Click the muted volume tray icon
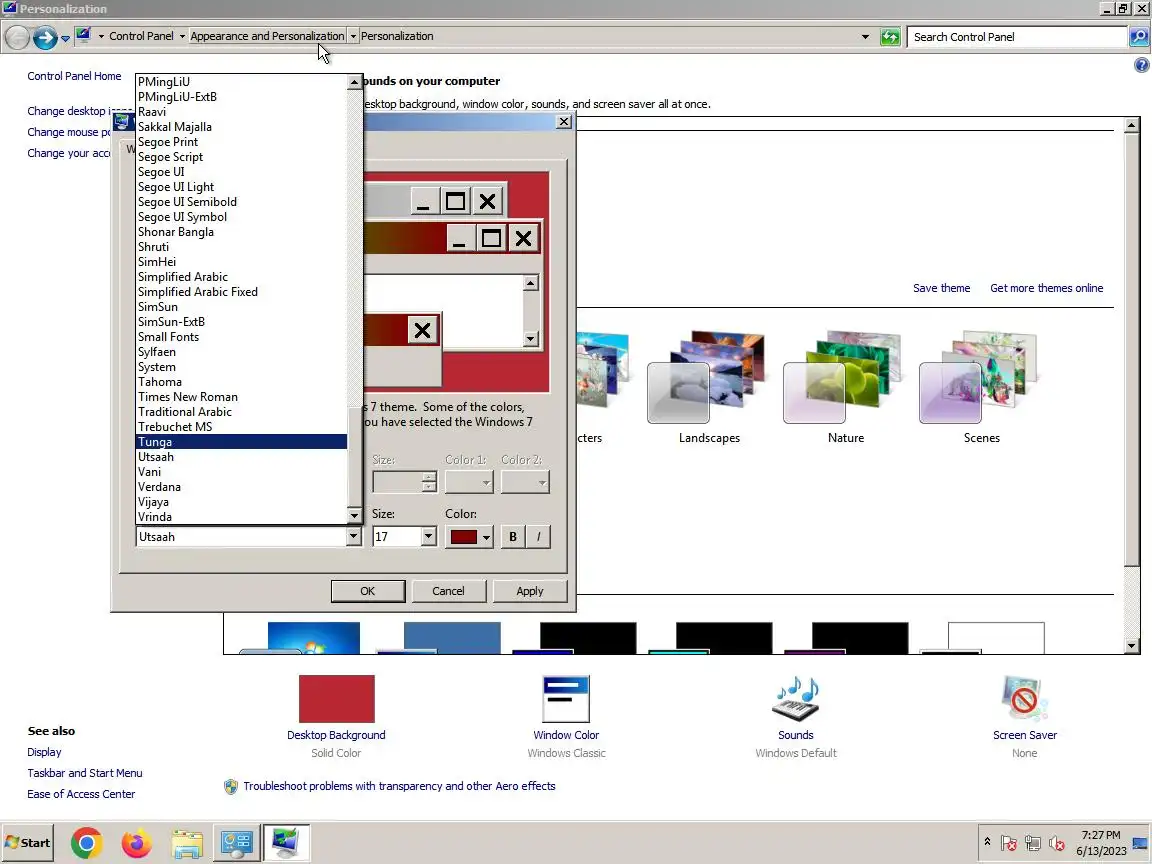Image resolution: width=1152 pixels, height=864 pixels. pyautogui.click(x=1057, y=843)
